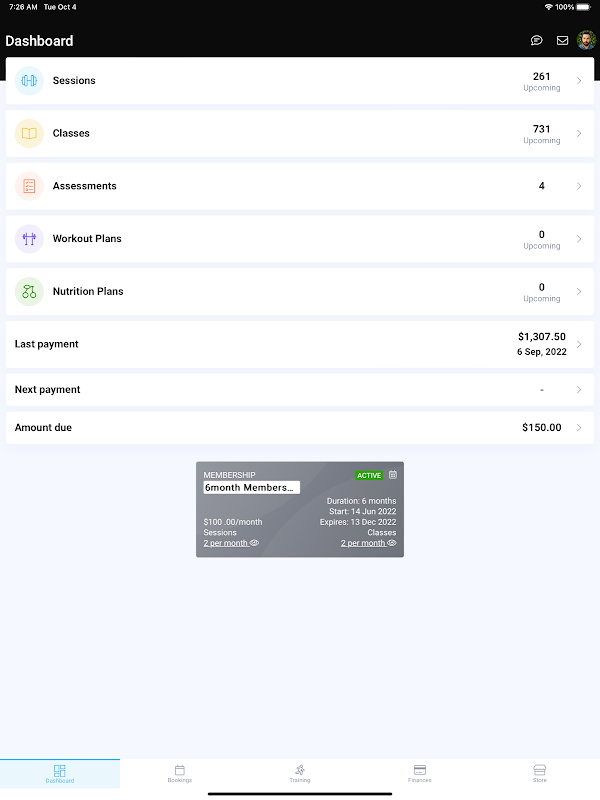This screenshot has height=800, width=600.
Task: Switch to the Finances tab
Action: click(x=420, y=773)
